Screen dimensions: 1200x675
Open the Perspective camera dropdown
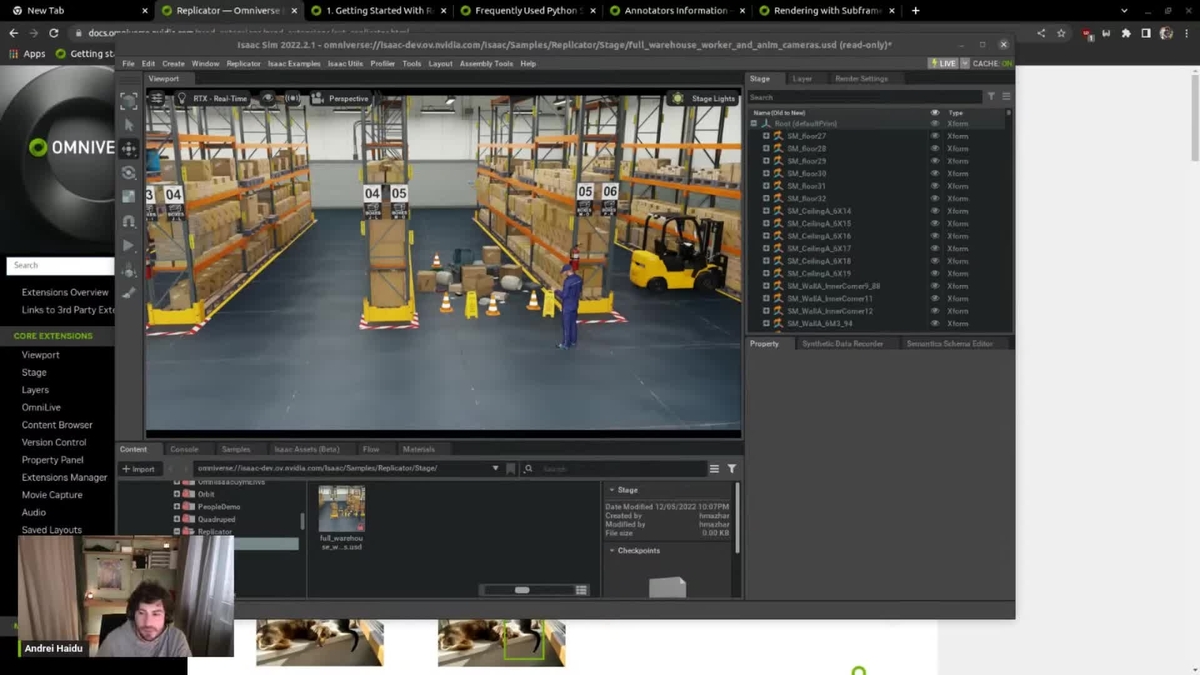340,99
